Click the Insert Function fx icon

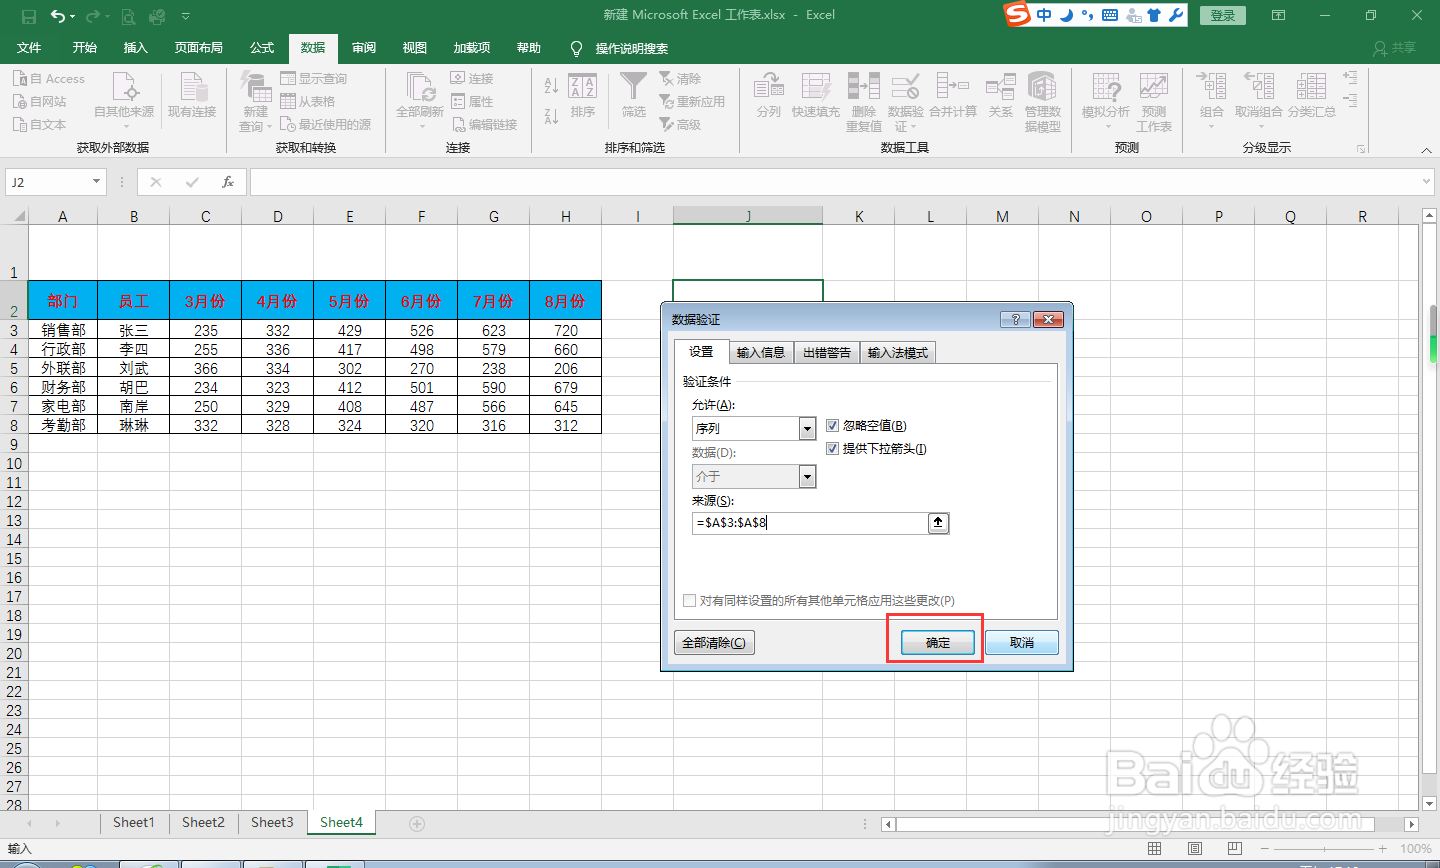228,182
